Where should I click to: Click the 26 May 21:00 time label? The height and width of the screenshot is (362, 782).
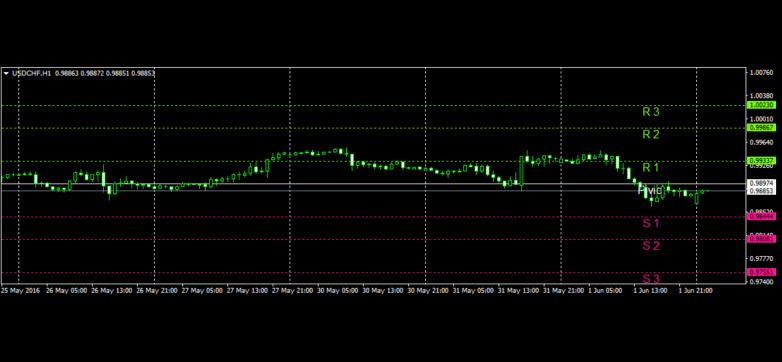coord(157,290)
